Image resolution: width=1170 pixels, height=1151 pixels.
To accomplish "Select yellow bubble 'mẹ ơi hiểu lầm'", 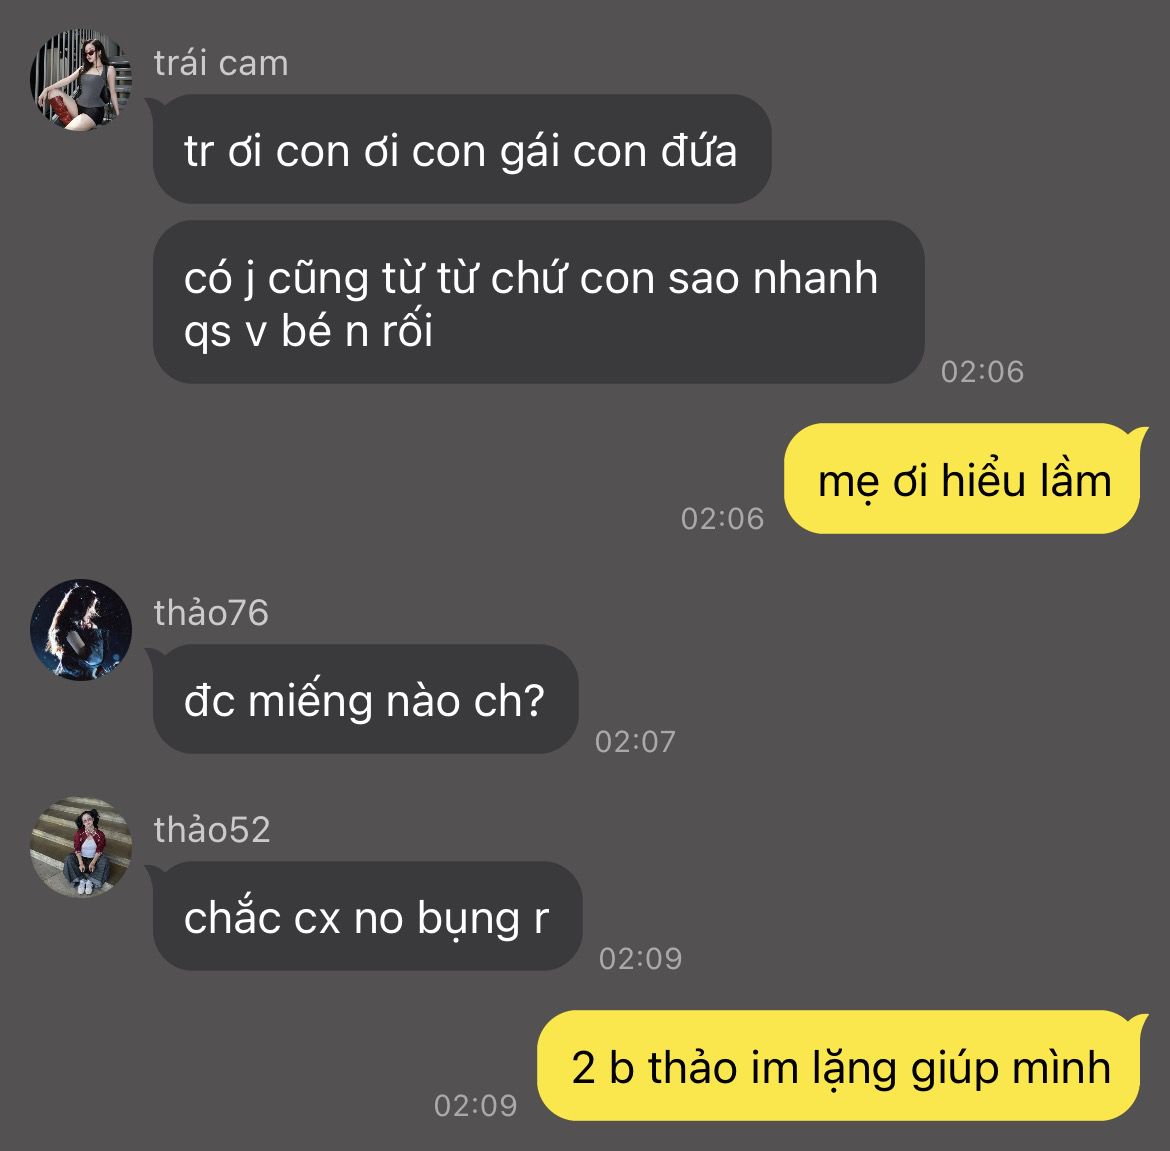I will tap(963, 479).
